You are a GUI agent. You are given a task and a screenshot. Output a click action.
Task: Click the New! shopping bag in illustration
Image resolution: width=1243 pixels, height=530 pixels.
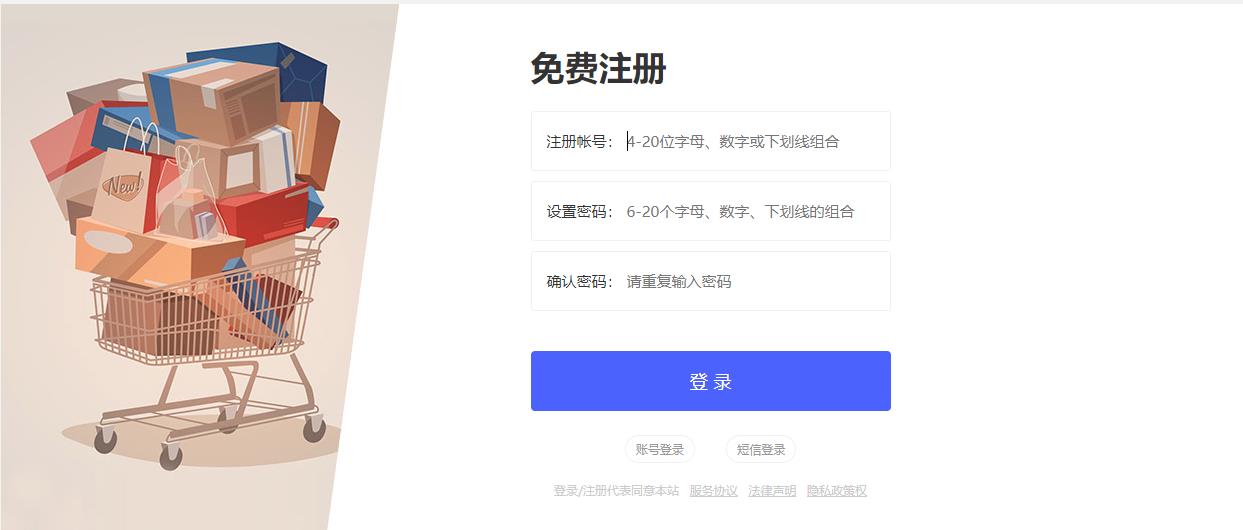pos(126,185)
